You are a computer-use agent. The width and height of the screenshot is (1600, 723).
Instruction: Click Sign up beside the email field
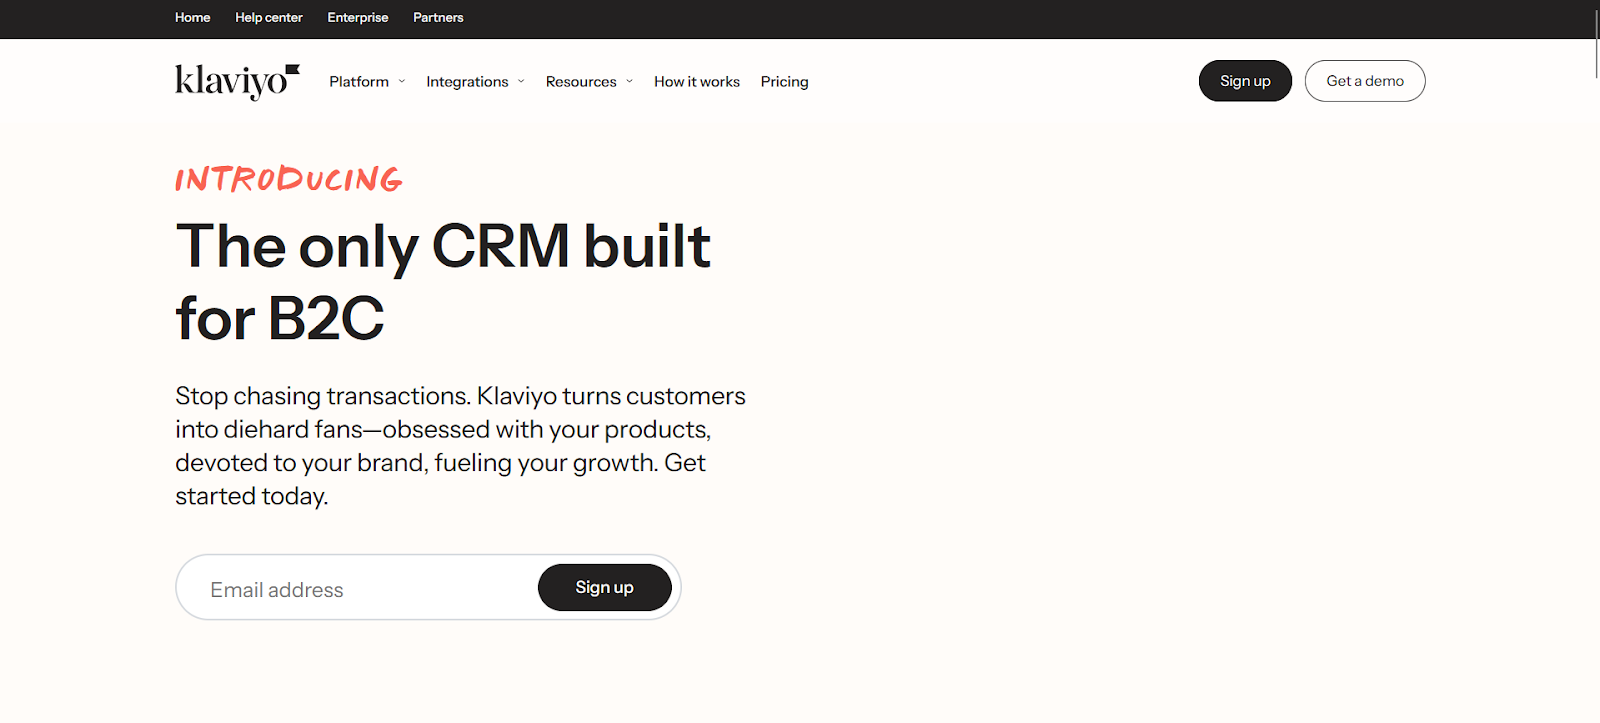pyautogui.click(x=604, y=587)
